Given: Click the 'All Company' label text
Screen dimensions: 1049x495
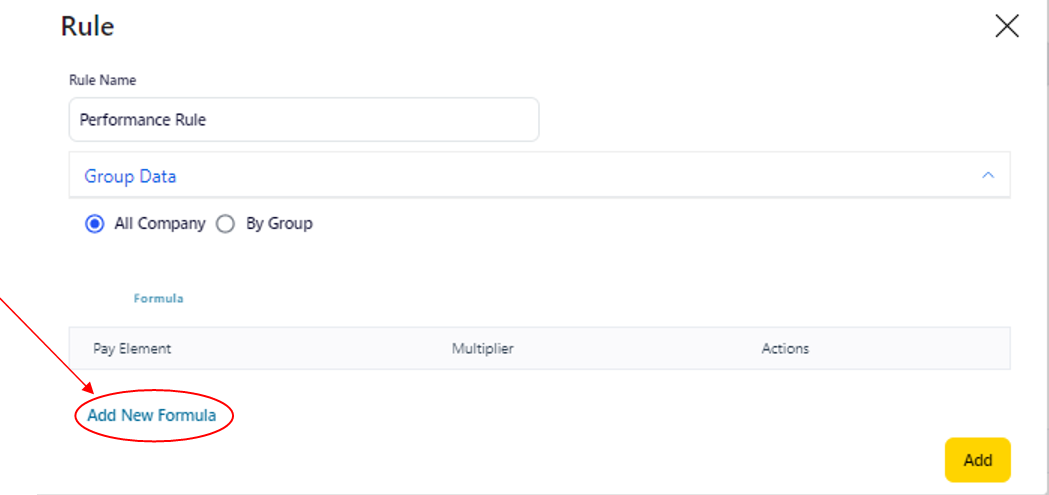Looking at the screenshot, I should tap(159, 224).
